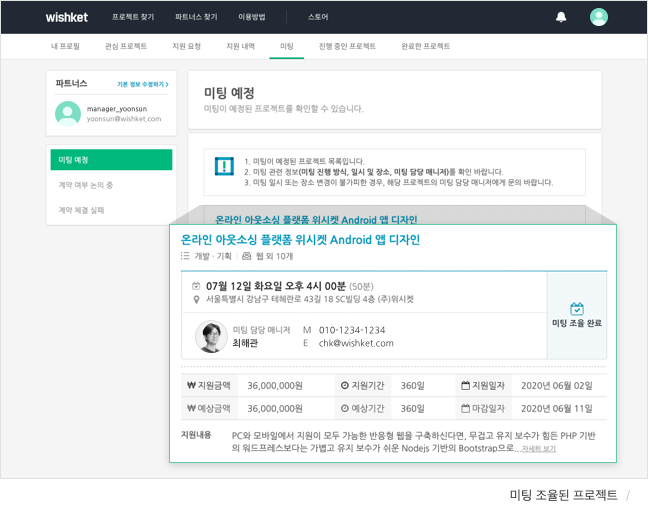Open 스토어 in top navigation
This screenshot has width=648, height=513.
coord(318,17)
